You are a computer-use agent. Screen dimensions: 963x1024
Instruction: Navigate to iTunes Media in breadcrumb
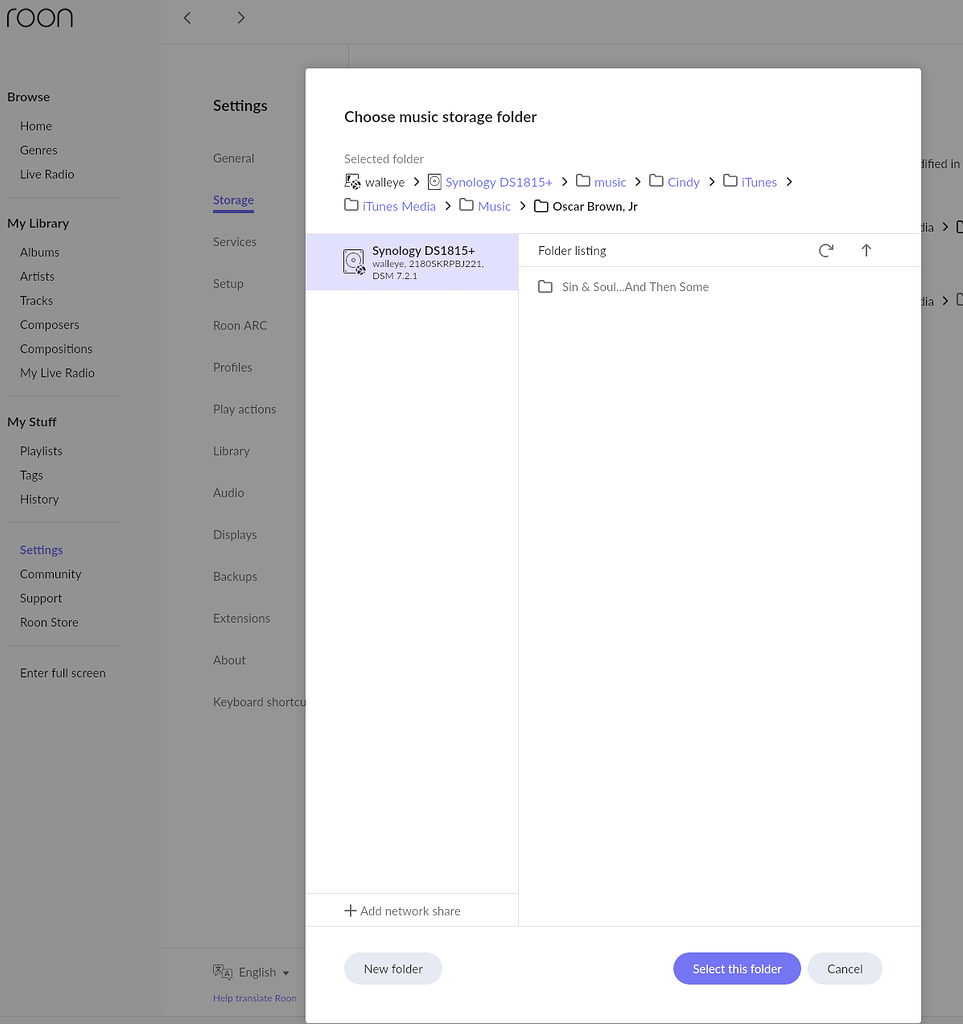(x=398, y=206)
